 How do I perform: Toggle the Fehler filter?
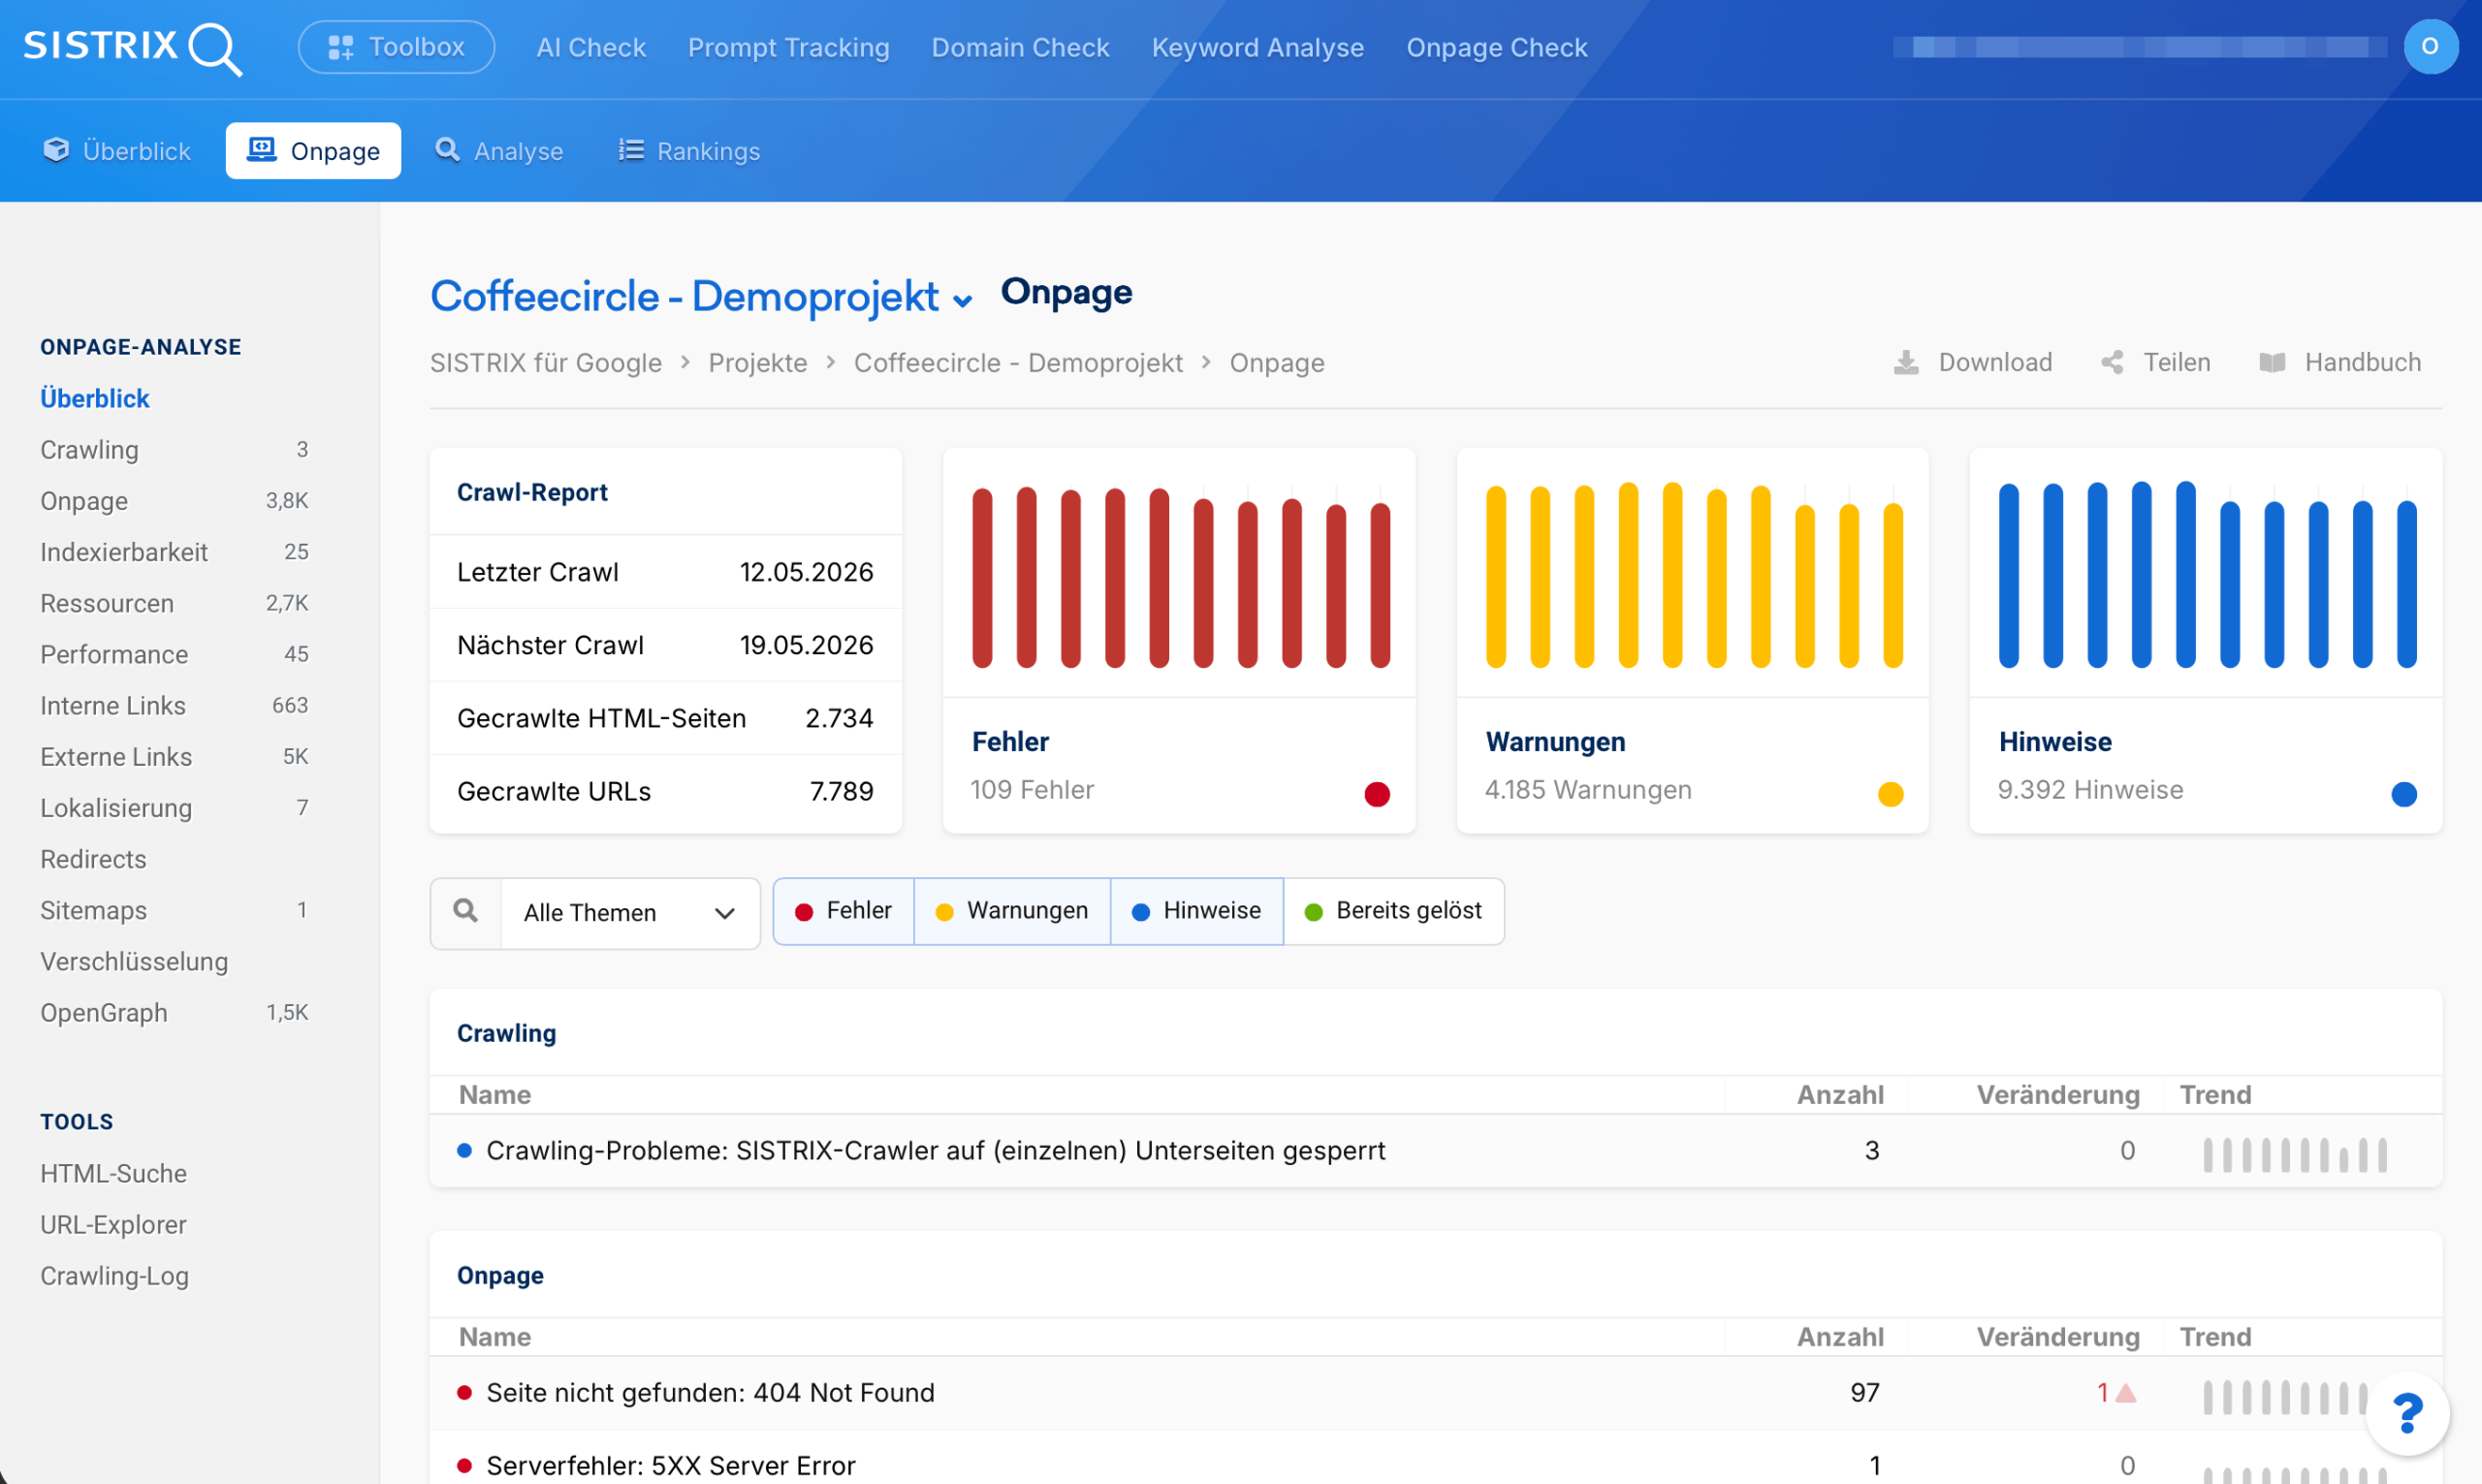click(843, 911)
